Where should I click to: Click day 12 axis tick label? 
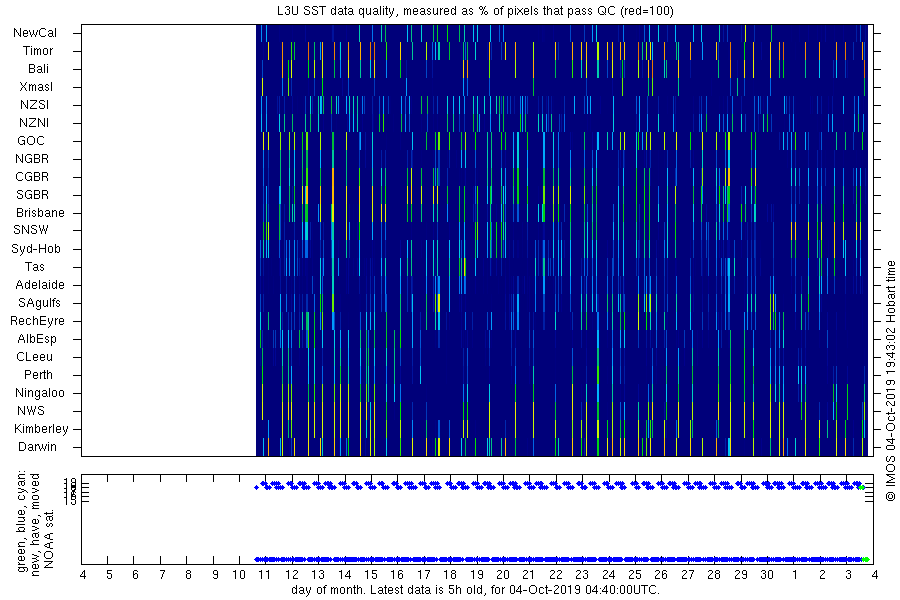(x=292, y=575)
